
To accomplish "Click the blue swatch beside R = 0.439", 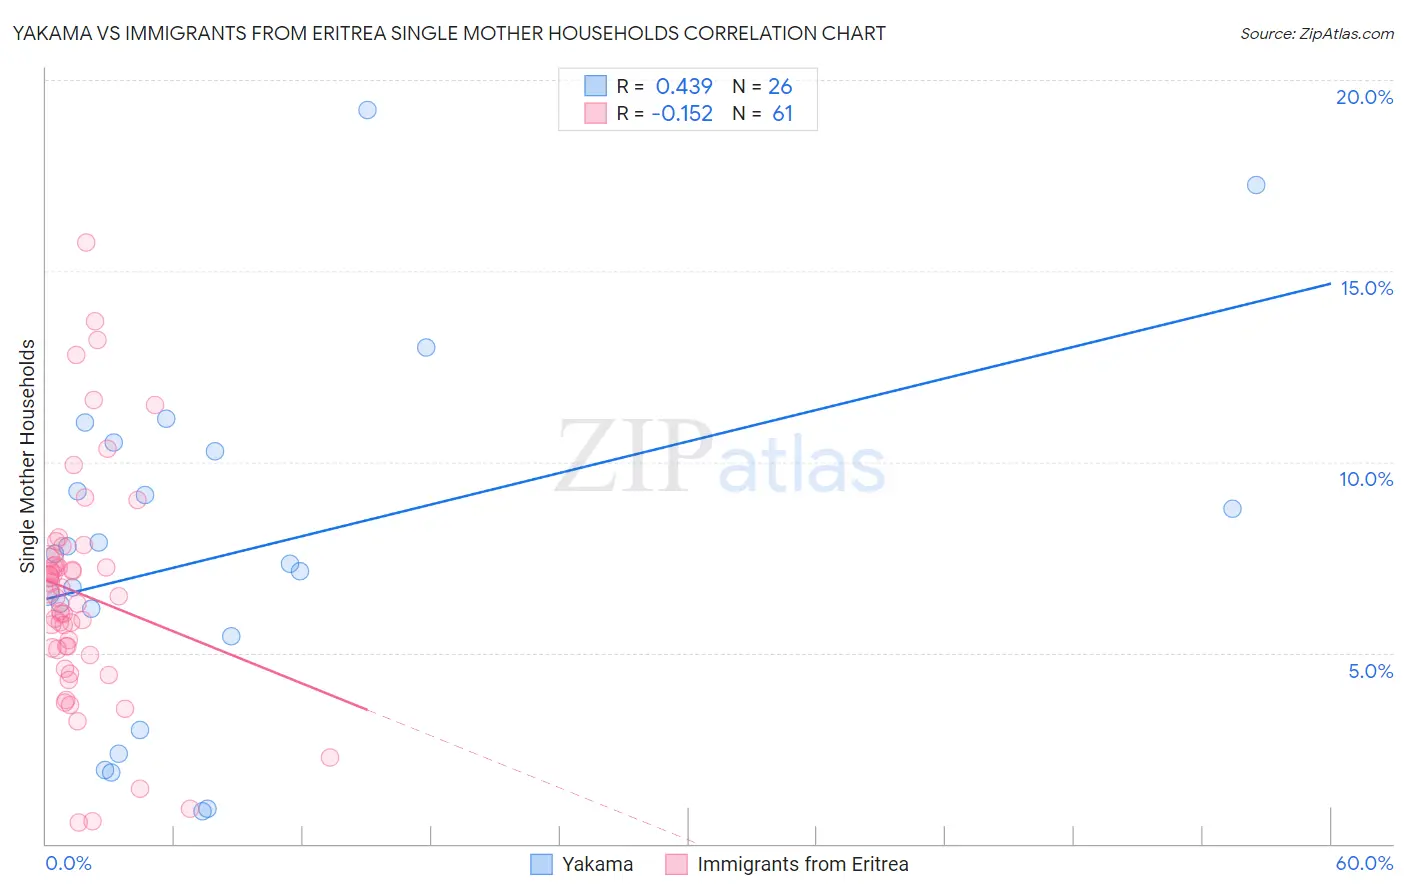I will point(596,86).
